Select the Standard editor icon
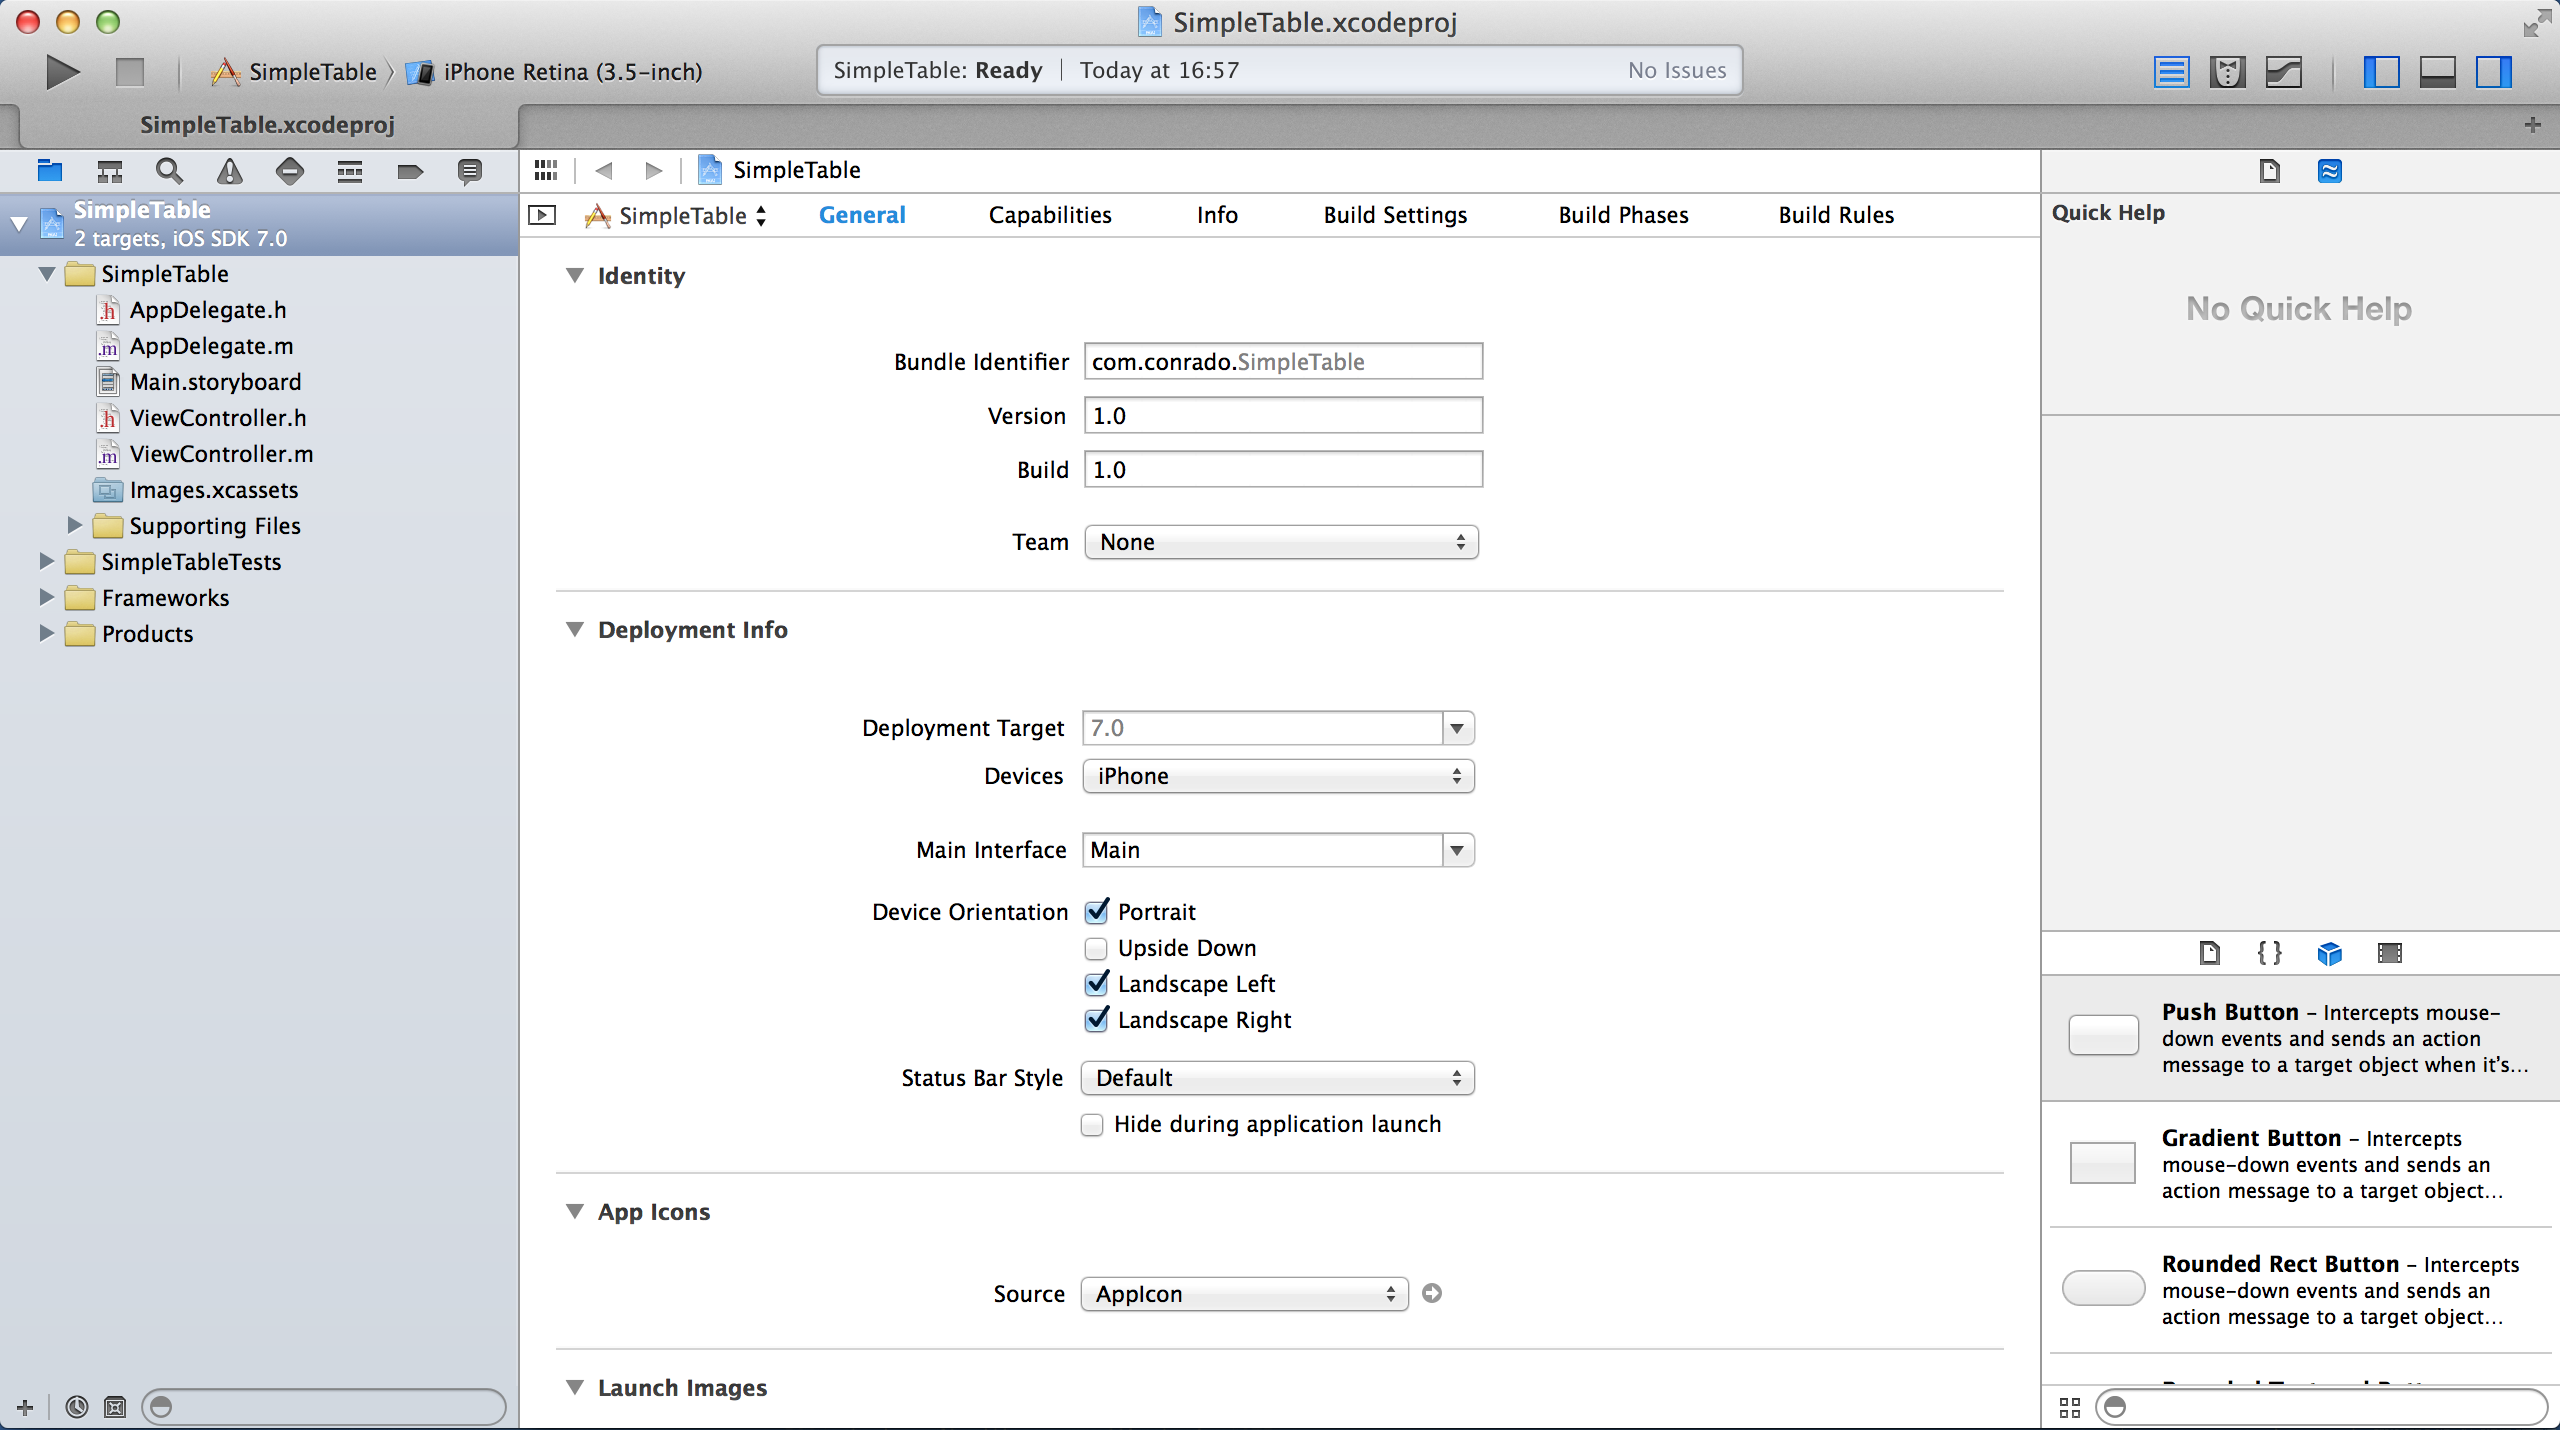This screenshot has height=1430, width=2560. pyautogui.click(x=2171, y=72)
